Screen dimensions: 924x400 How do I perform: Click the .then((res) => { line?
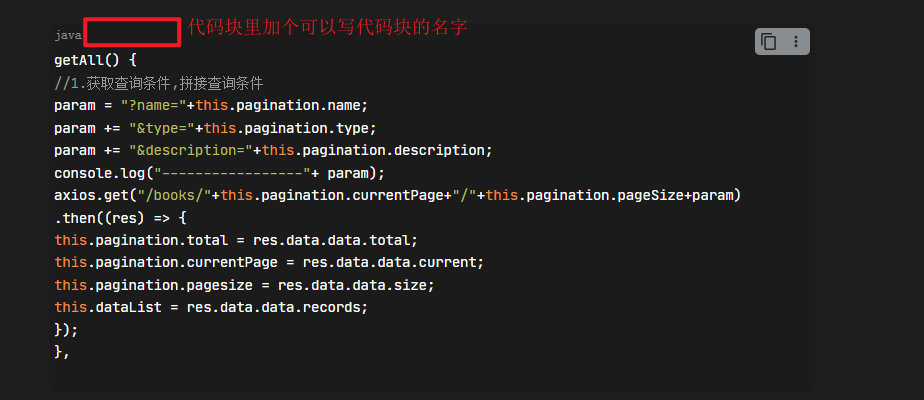(x=120, y=216)
